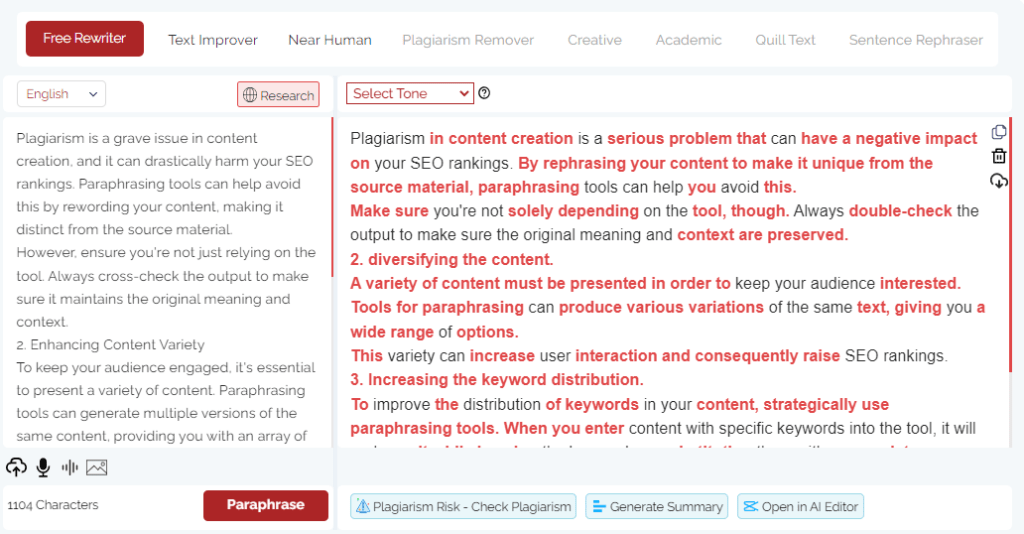Click highlighted phrase 'have a negative impact'
Image resolution: width=1024 pixels, height=534 pixels.
(x=889, y=138)
